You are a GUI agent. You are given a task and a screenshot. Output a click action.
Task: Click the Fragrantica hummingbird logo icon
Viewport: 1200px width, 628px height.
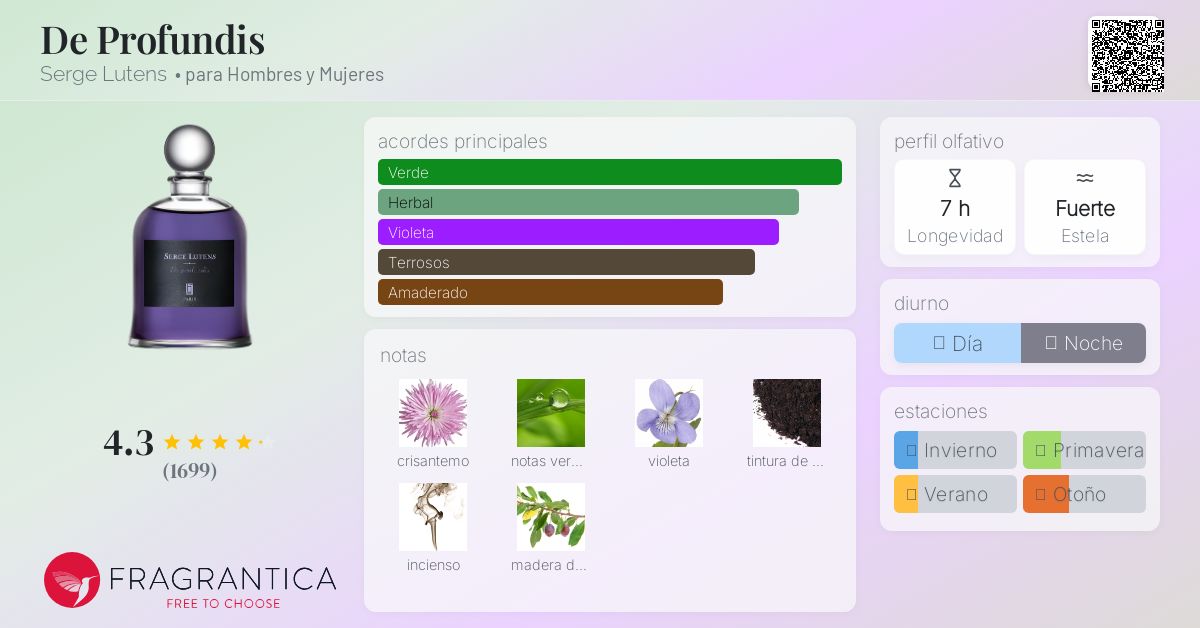72,580
